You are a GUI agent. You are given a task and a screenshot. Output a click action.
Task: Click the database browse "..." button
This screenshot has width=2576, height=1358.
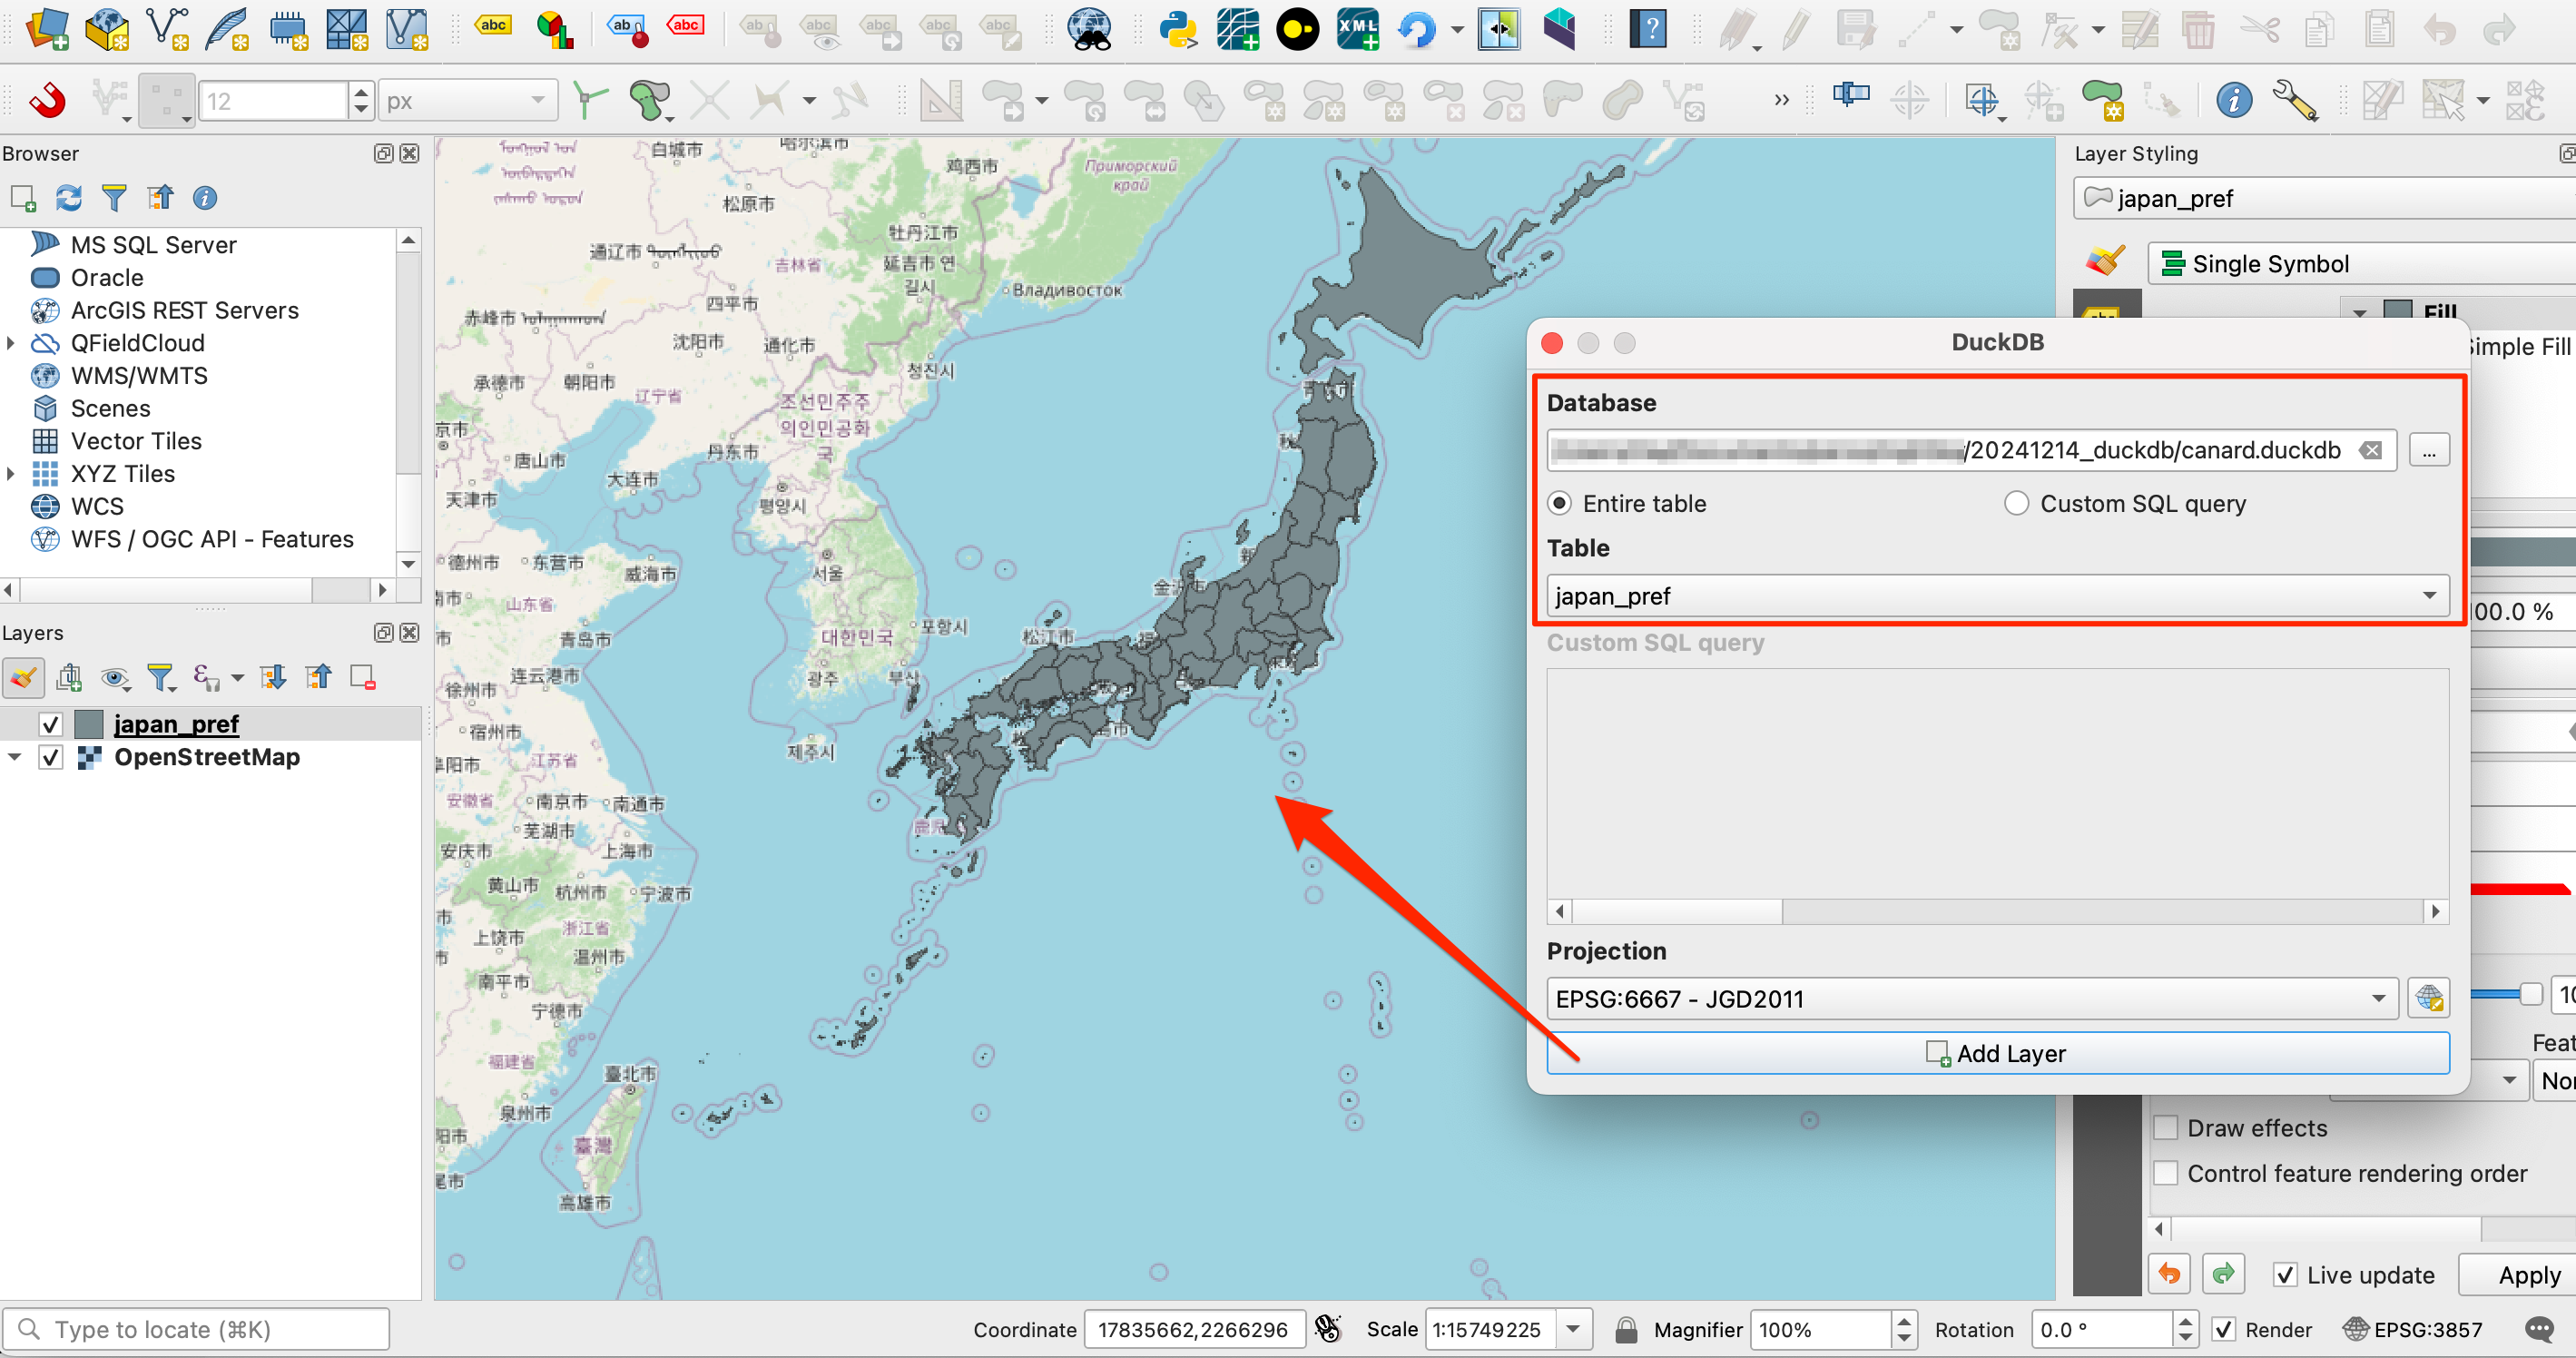coord(2428,450)
